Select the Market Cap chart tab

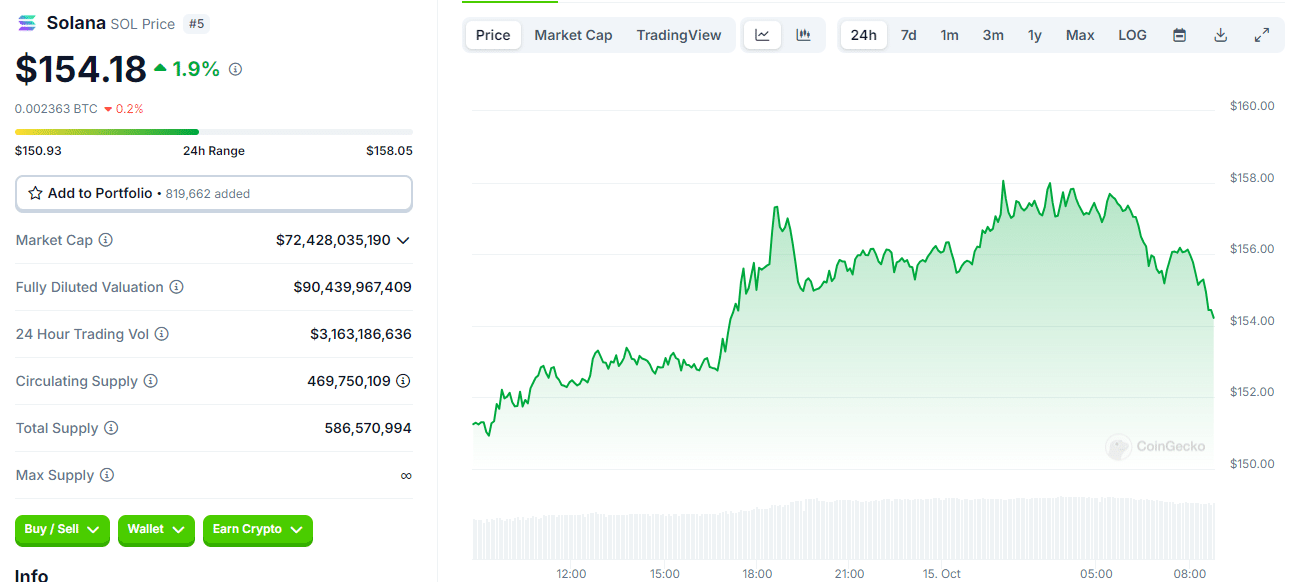573,35
